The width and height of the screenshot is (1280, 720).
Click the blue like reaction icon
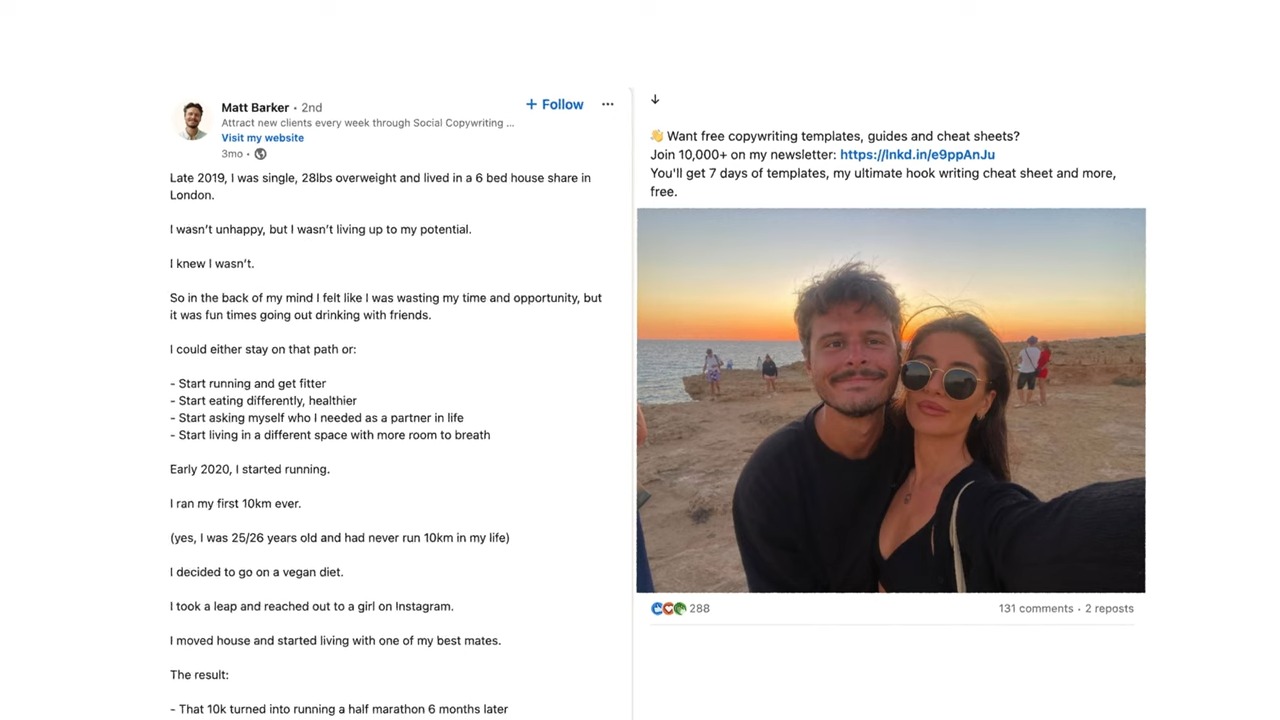(x=657, y=608)
